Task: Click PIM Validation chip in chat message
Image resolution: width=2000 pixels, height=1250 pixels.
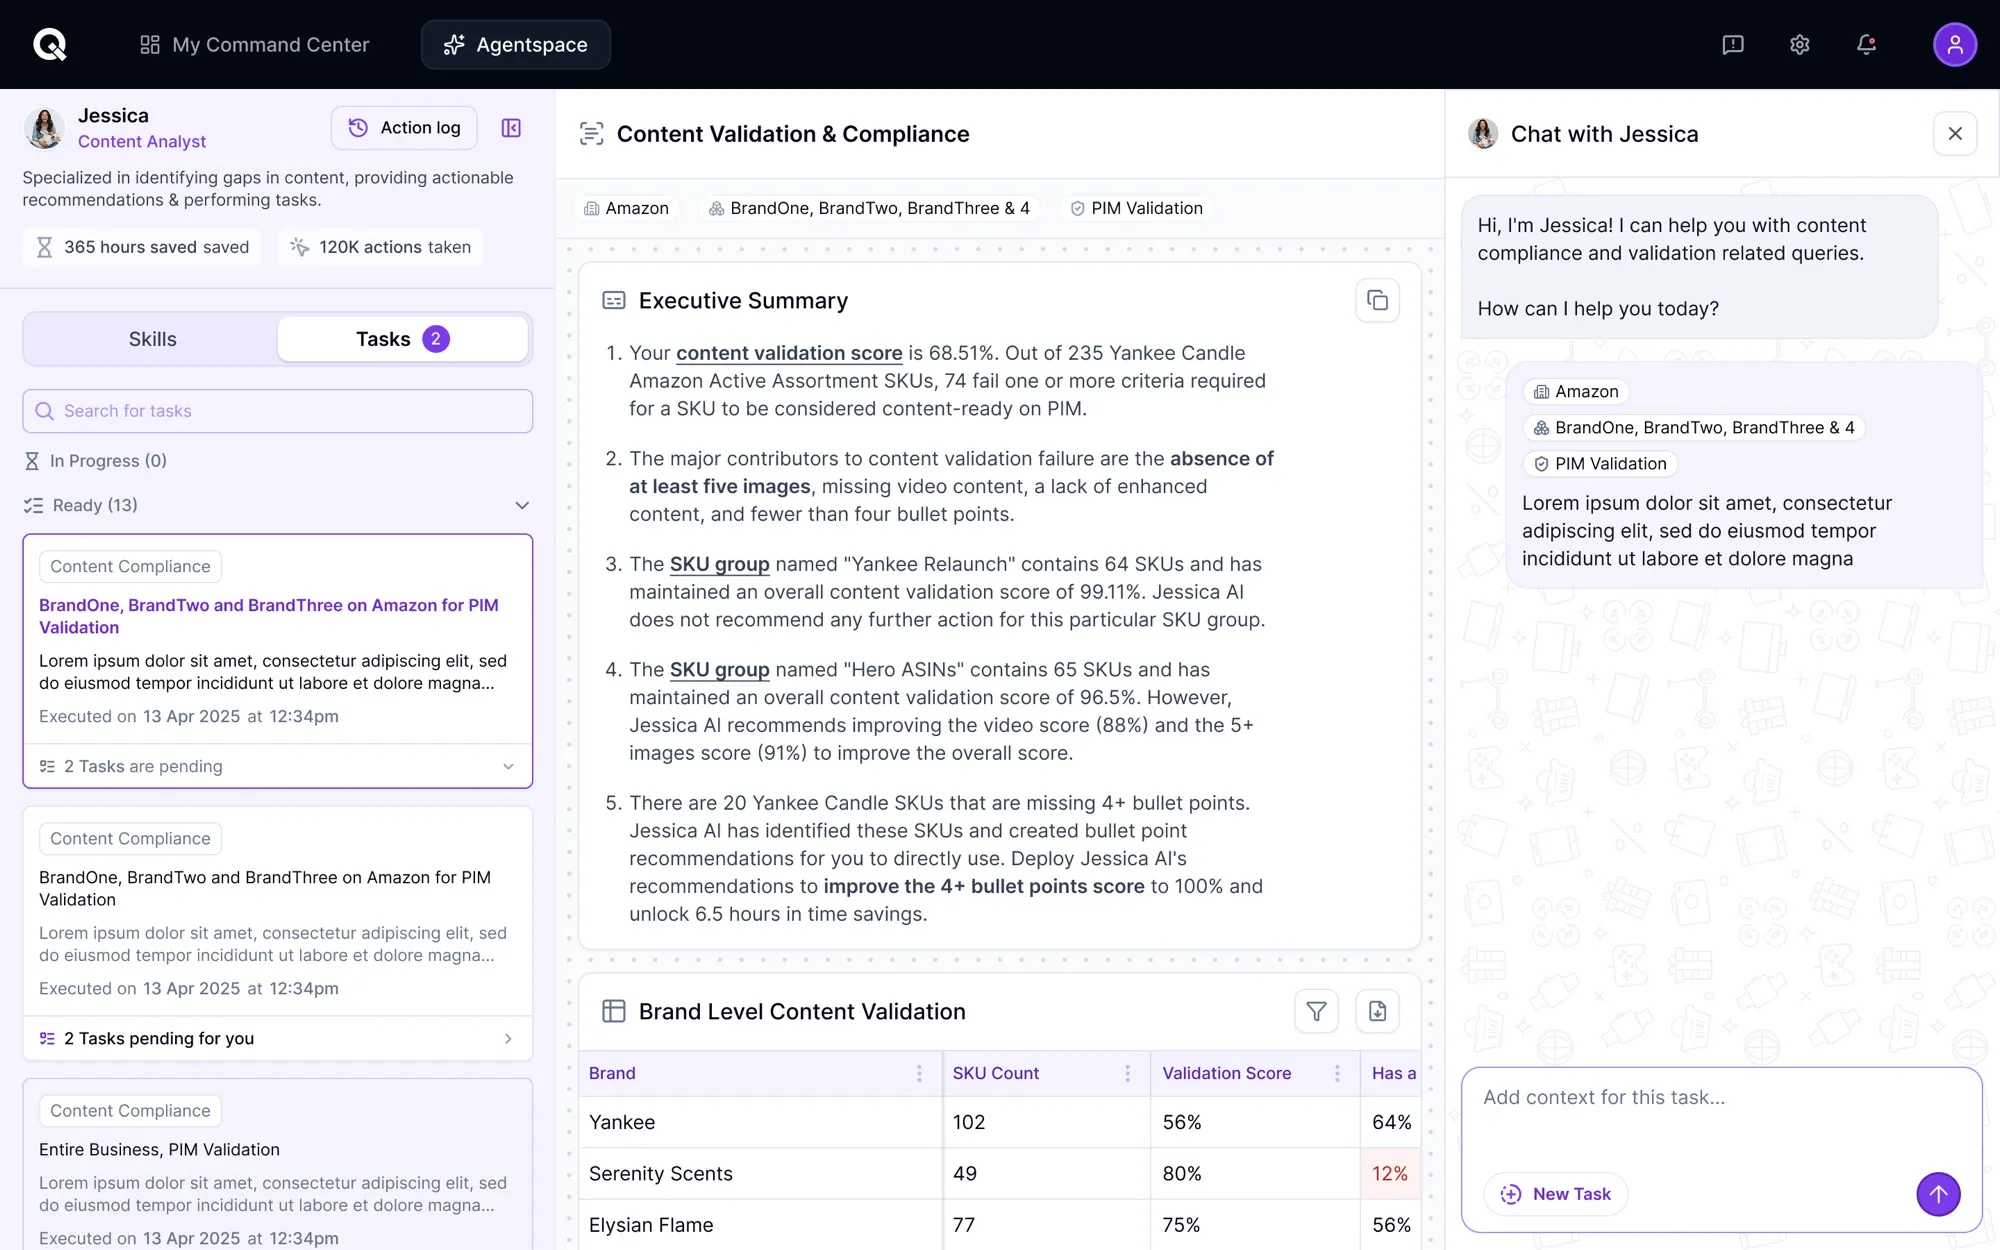Action: pos(1599,464)
